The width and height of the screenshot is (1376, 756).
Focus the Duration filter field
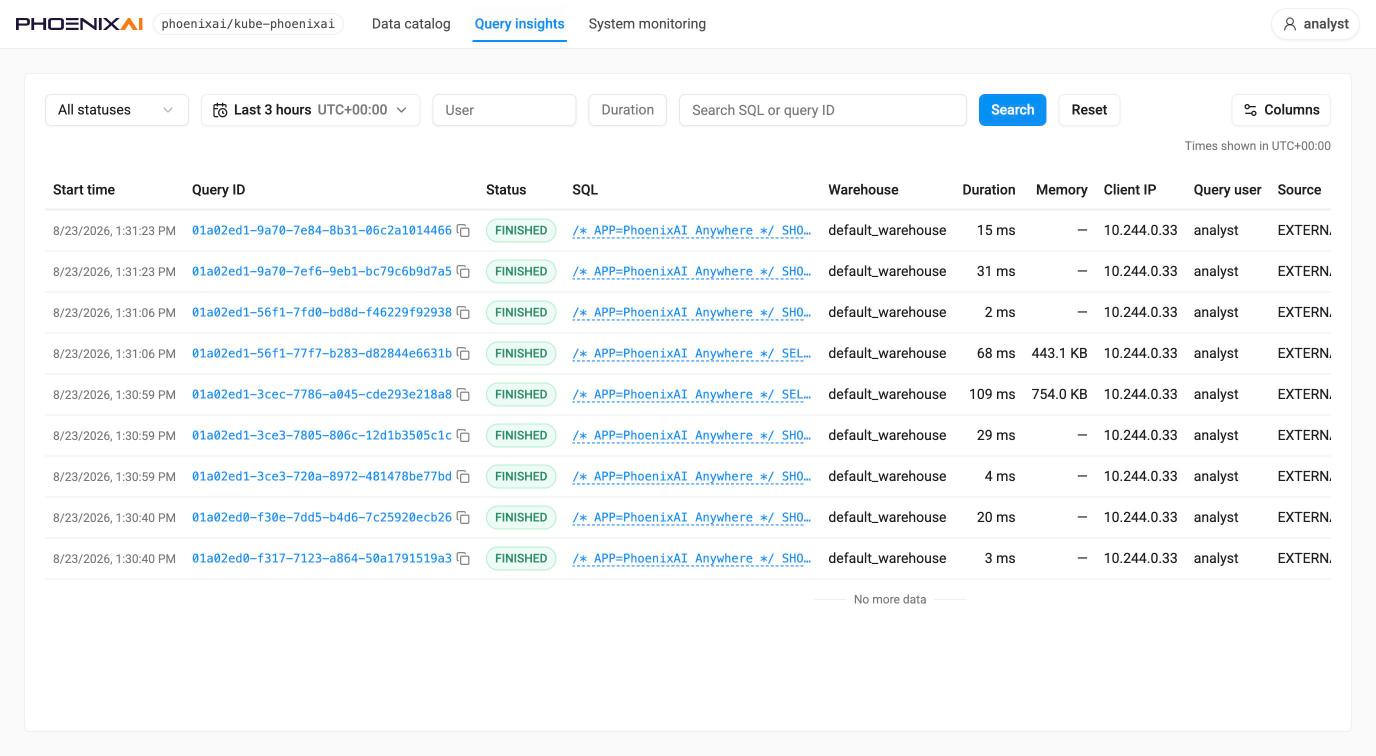[x=627, y=110]
